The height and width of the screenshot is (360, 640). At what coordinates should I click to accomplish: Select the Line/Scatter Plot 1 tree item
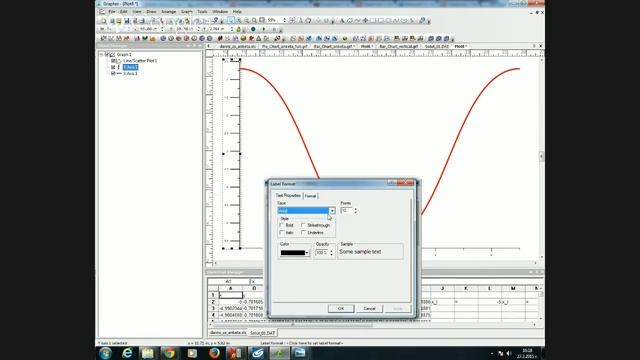click(x=140, y=61)
